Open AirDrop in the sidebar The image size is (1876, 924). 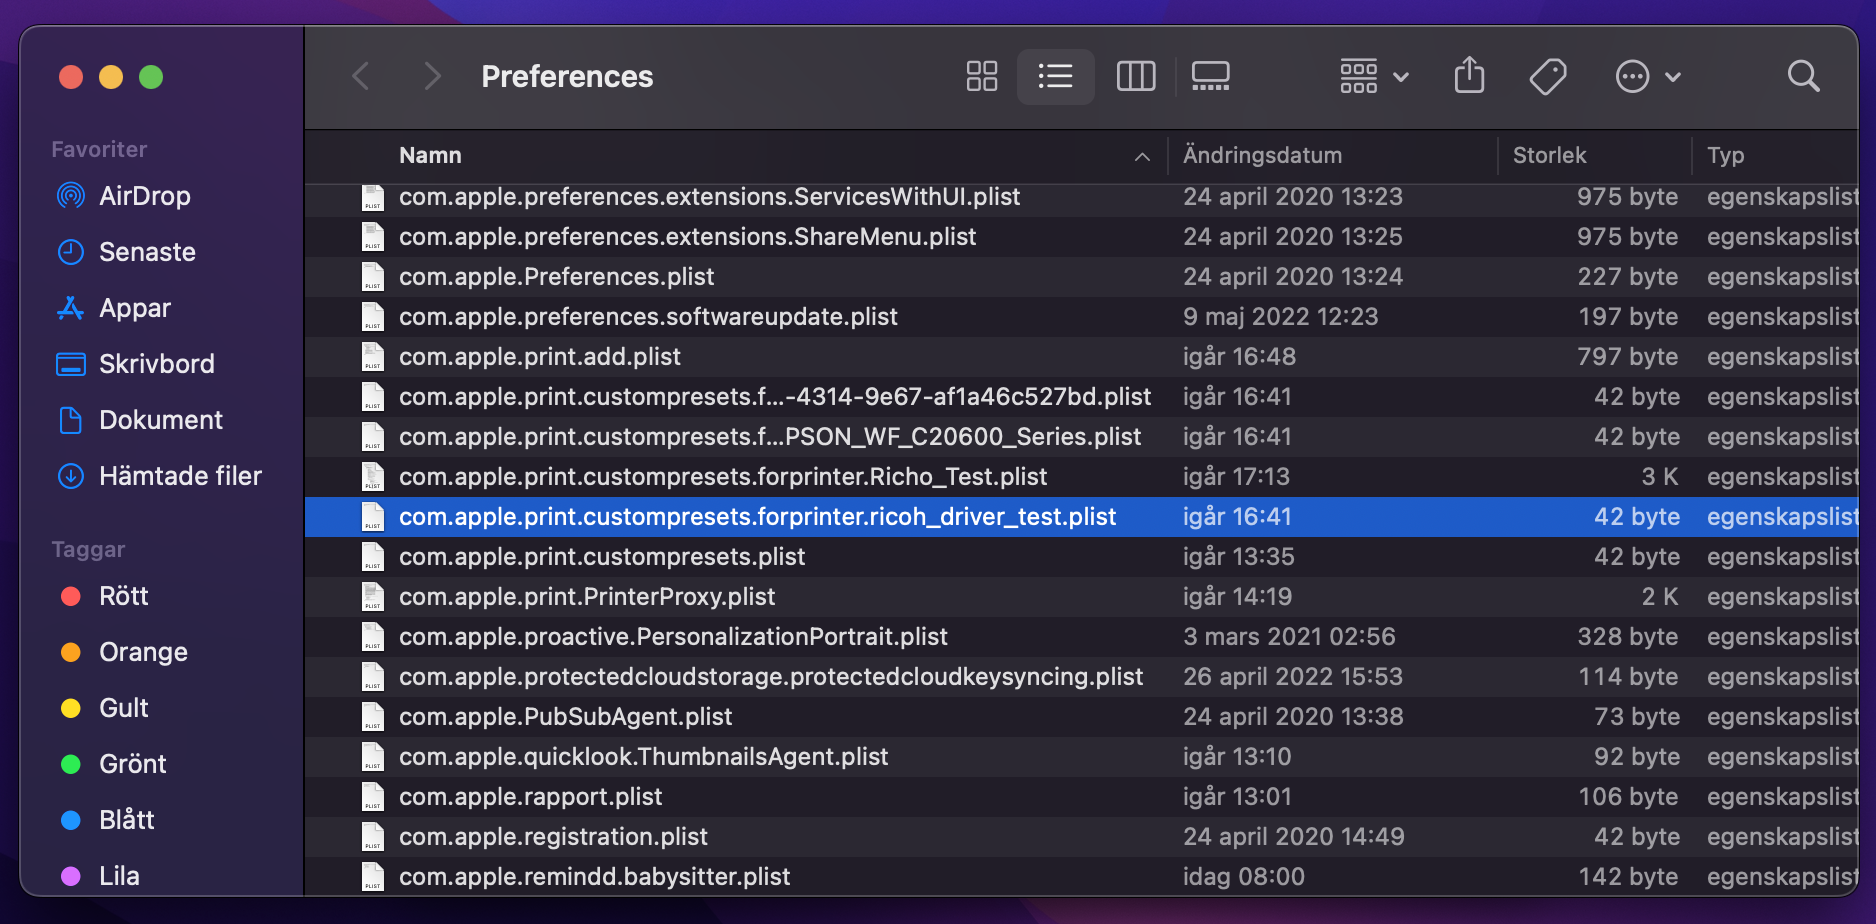pos(144,196)
